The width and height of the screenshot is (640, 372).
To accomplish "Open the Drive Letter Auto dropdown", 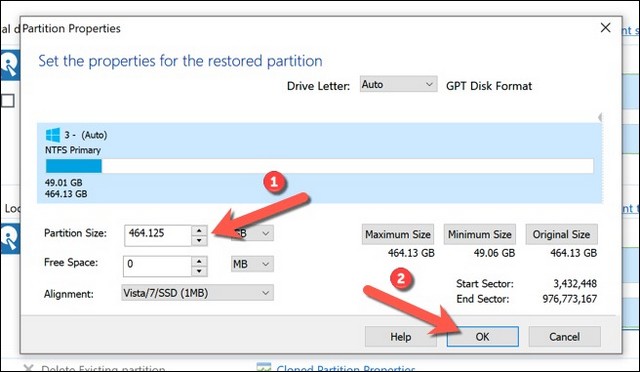I will point(398,84).
